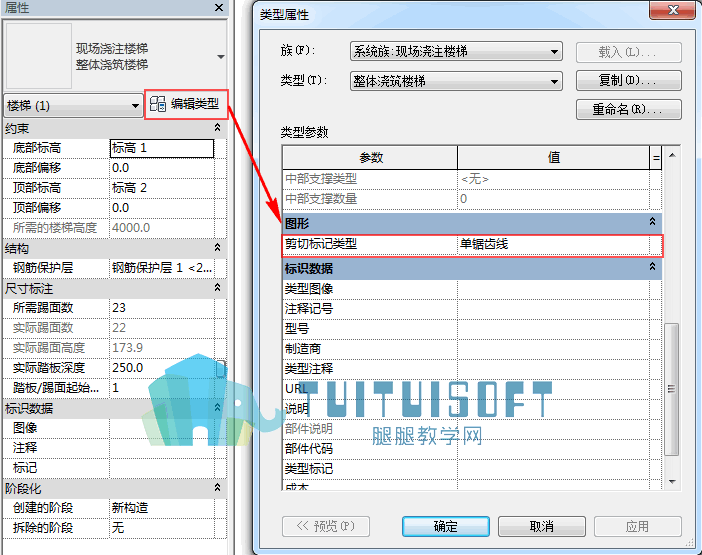
Task: Click the 创建的阶段 value 新构造
Action: coord(162,508)
